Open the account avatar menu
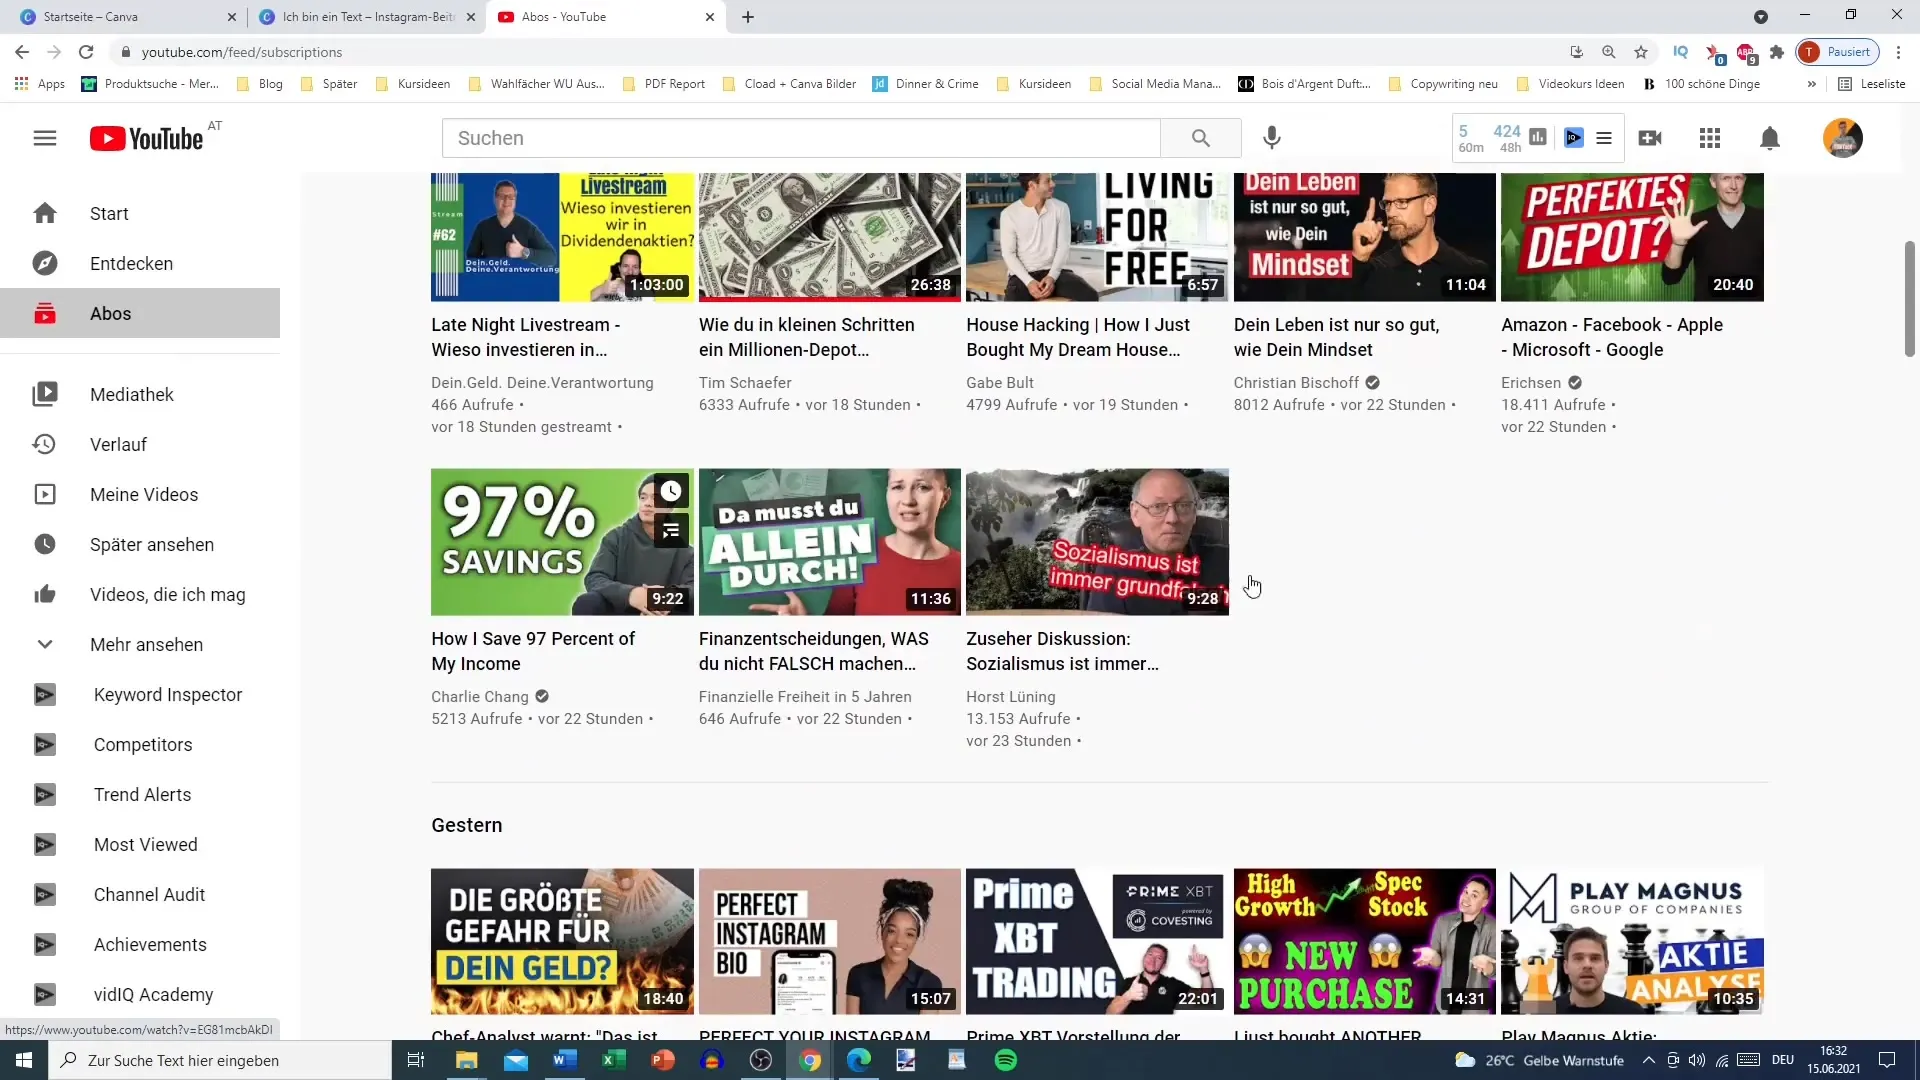 (x=1842, y=138)
